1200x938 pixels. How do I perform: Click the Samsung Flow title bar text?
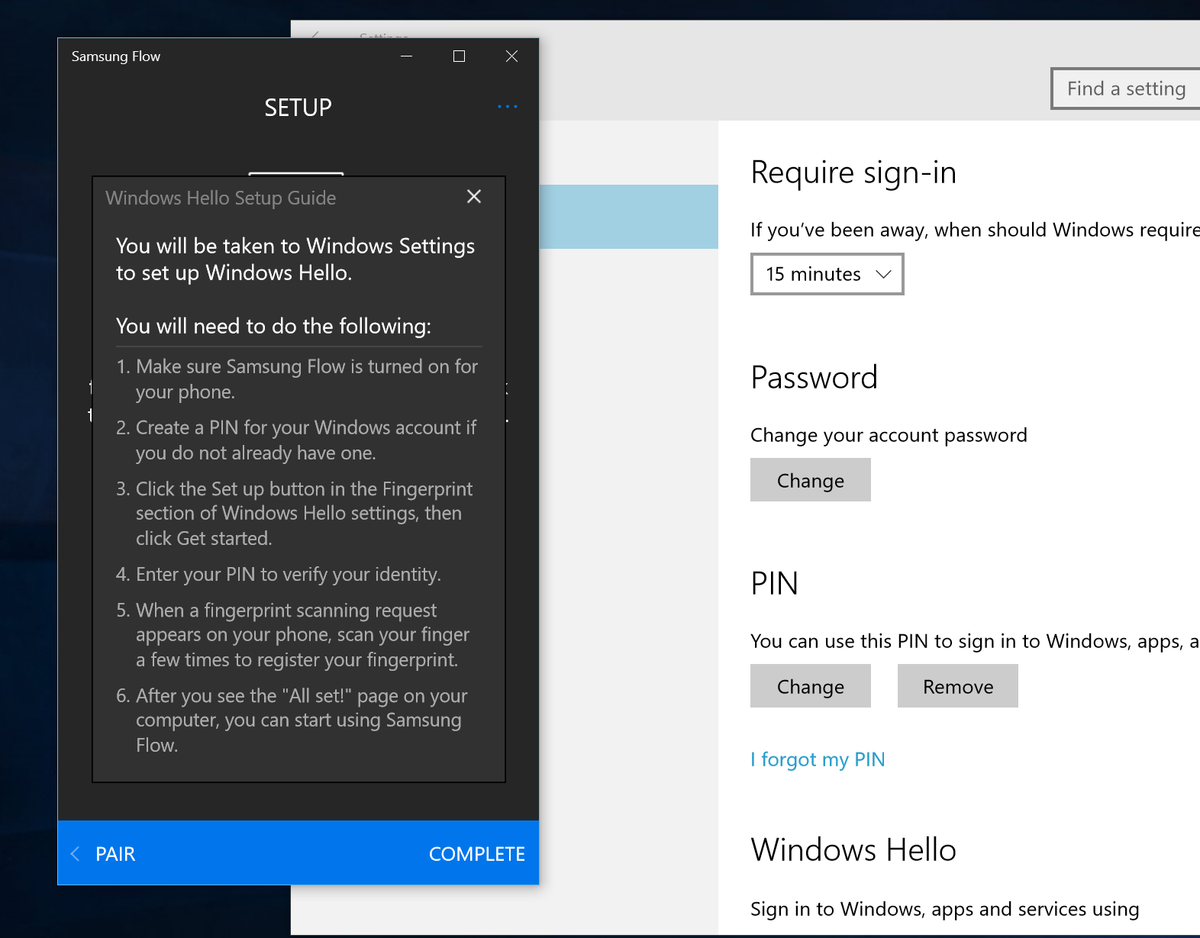[116, 56]
